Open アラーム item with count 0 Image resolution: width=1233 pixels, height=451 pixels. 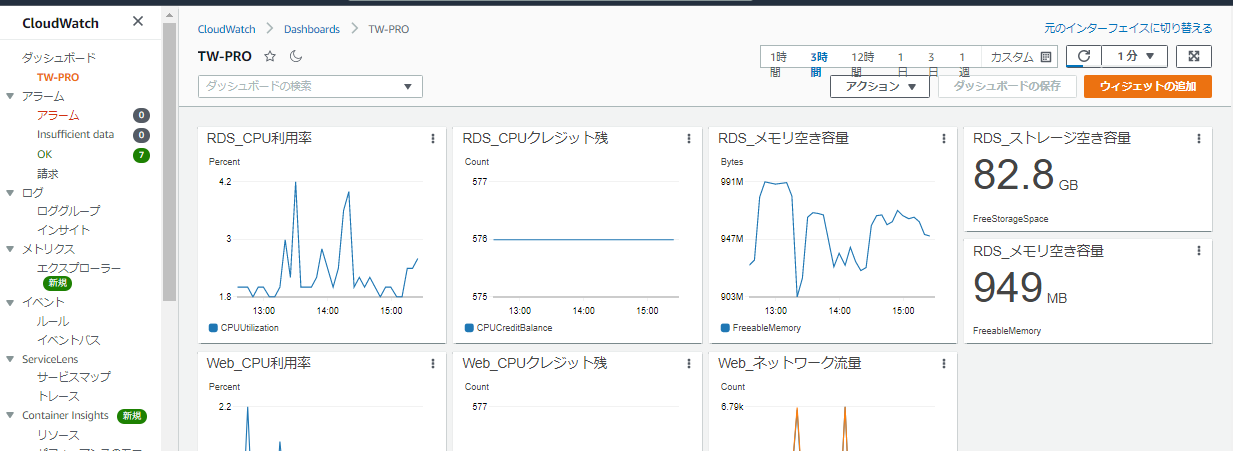click(58, 116)
